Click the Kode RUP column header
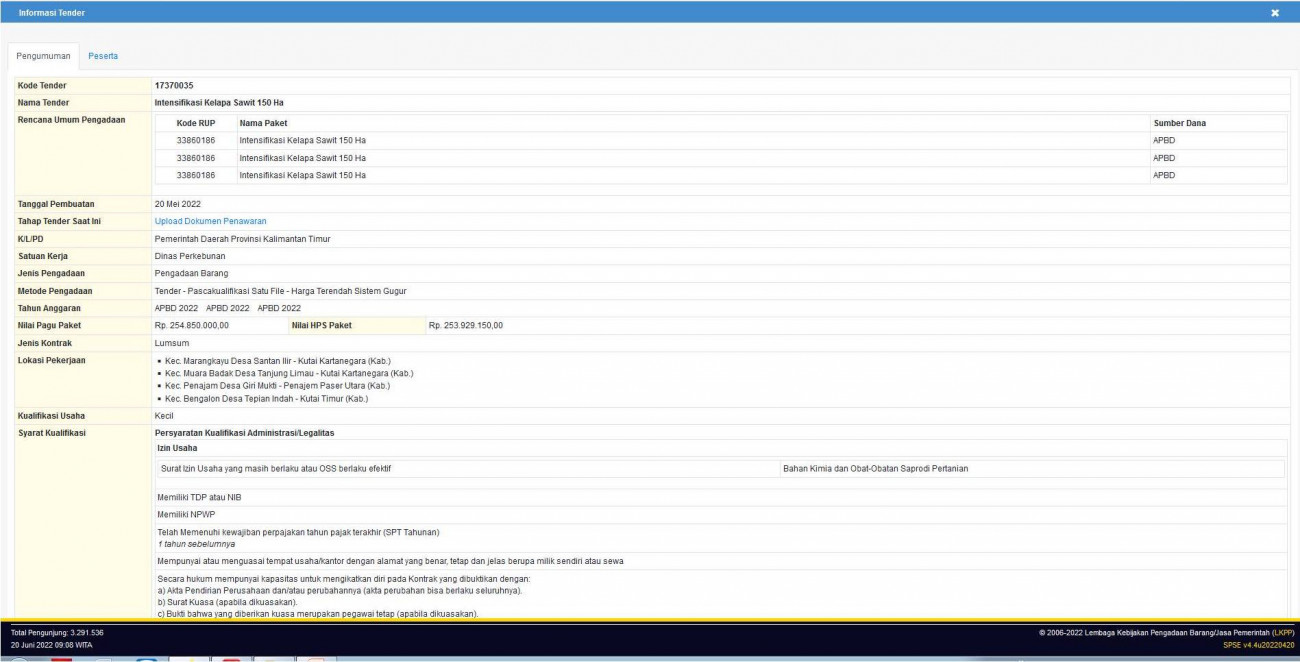Image resolution: width=1300 pixels, height=662 pixels. point(196,123)
